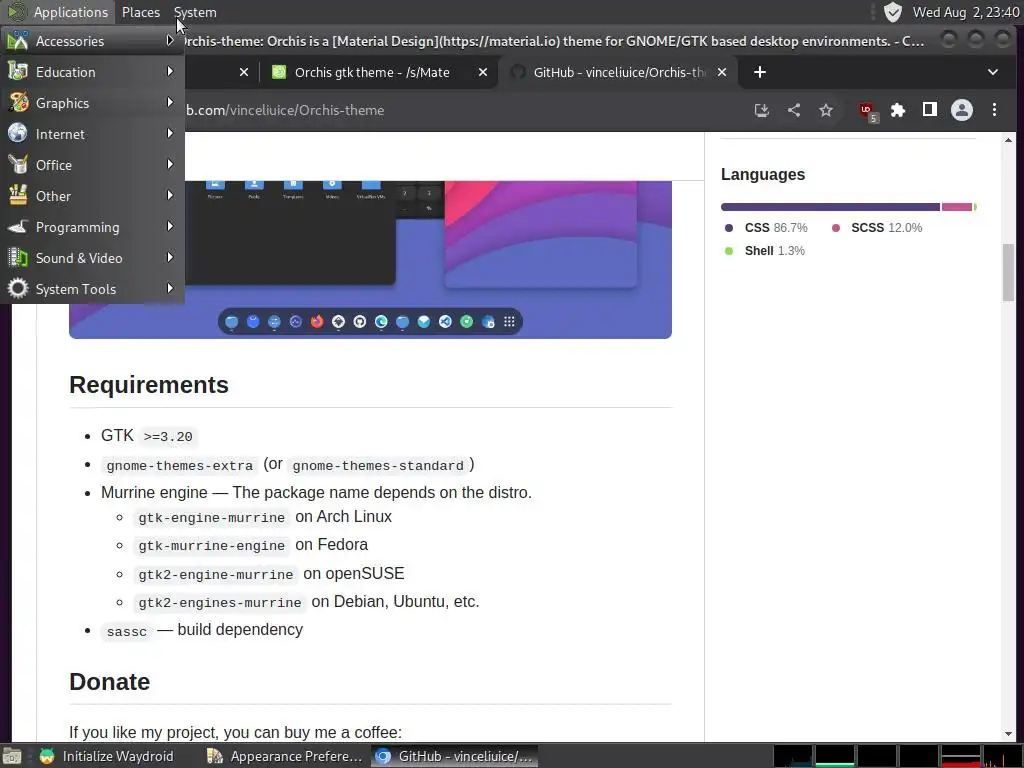
Task: Click the Accessories scissors icon
Action: [18, 40]
